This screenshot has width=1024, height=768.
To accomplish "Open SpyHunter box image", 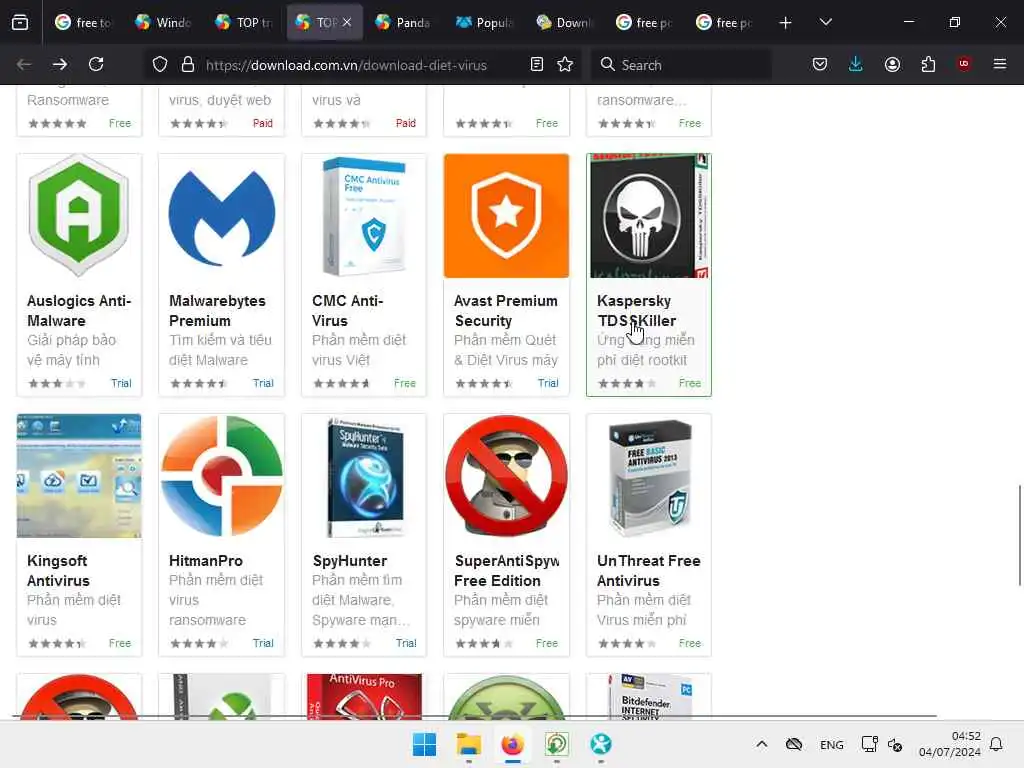I will click(364, 476).
